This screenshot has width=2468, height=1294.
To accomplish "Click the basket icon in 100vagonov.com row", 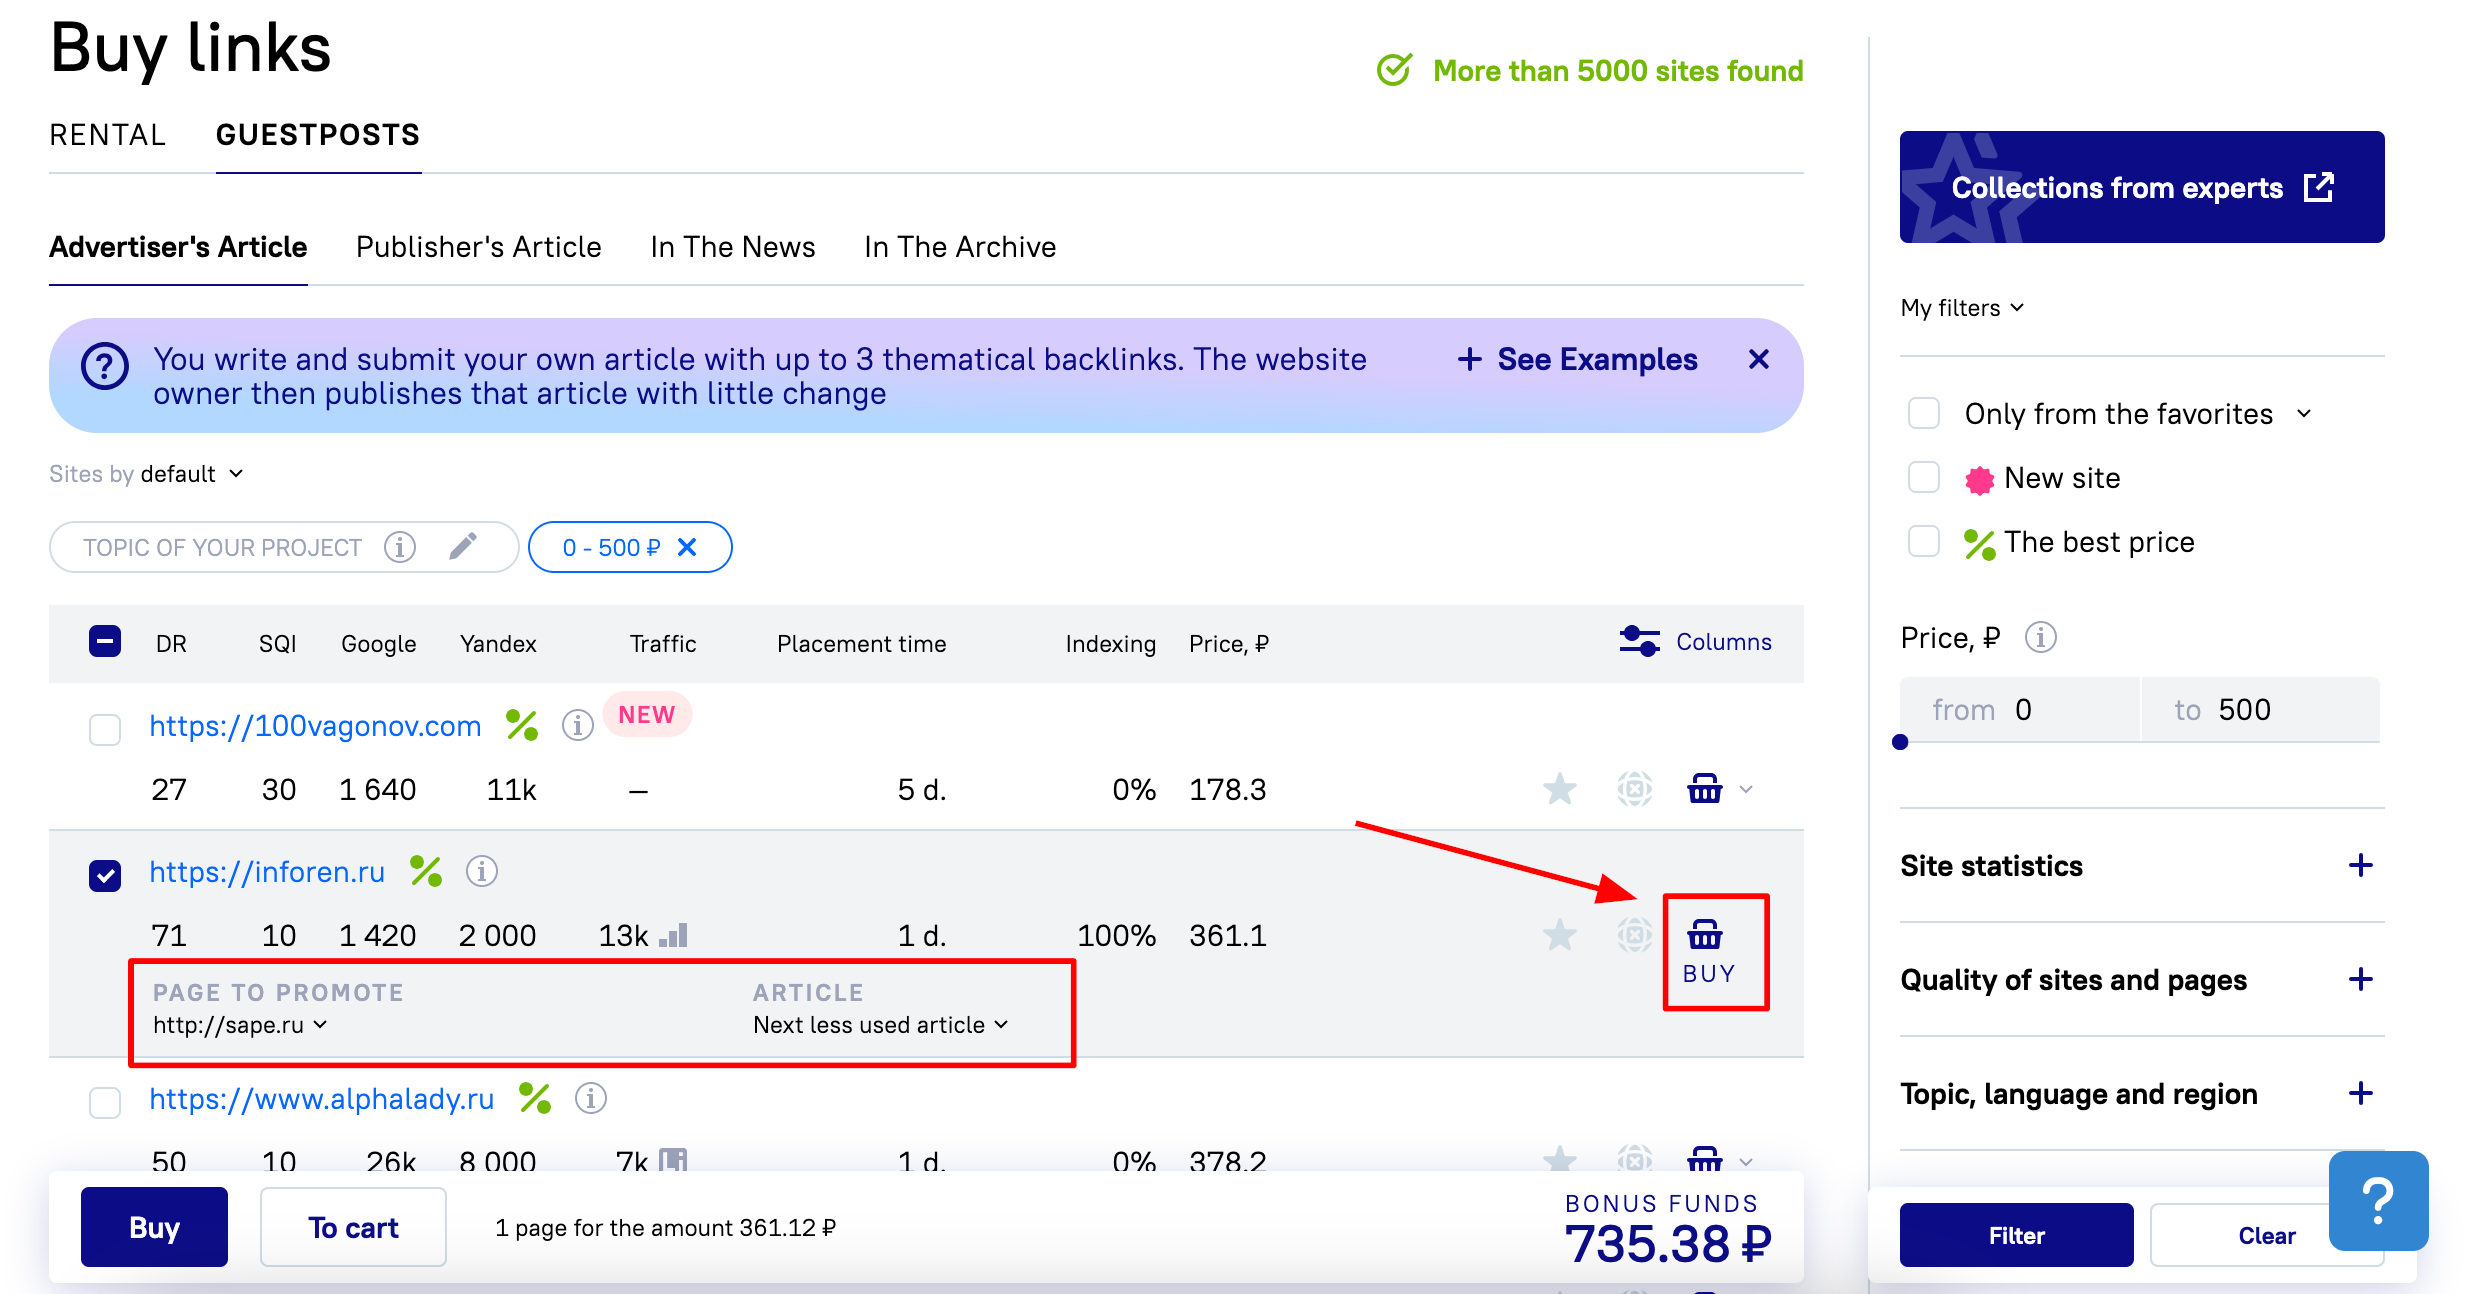I will click(x=1705, y=789).
